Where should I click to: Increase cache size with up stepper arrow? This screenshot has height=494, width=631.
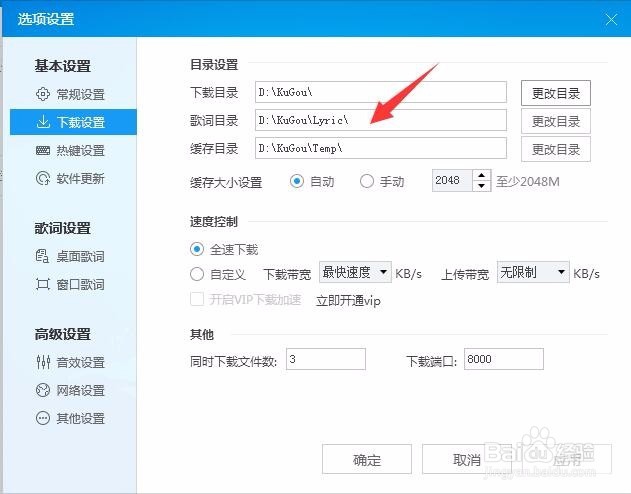point(482,175)
